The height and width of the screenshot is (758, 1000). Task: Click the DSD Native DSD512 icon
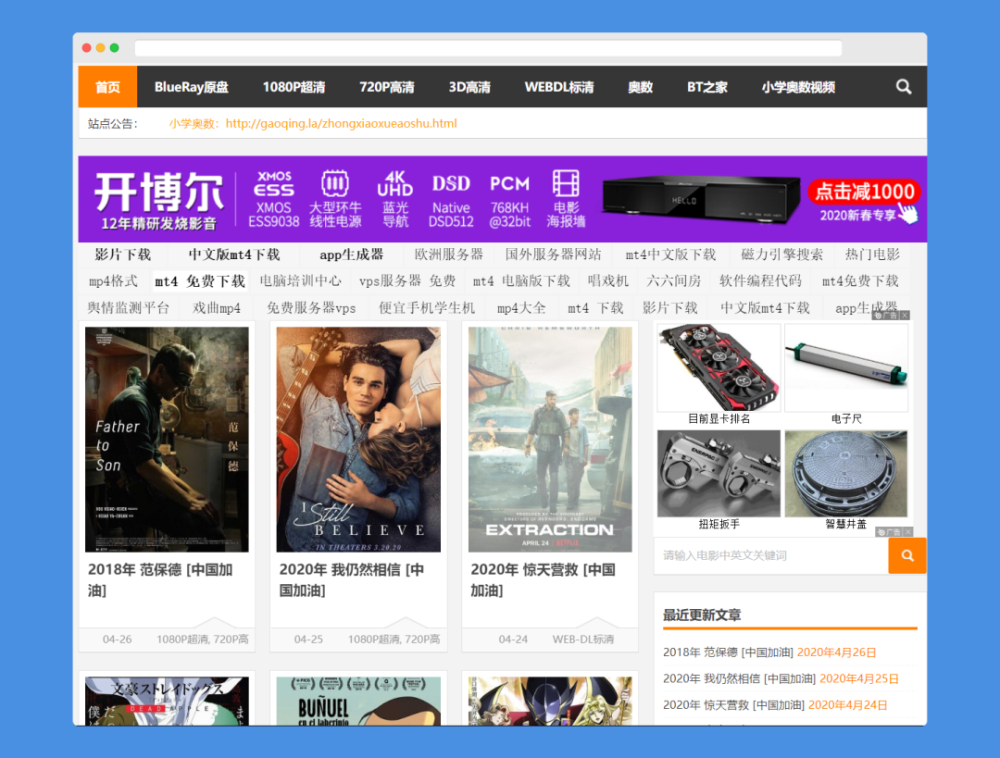(451, 200)
